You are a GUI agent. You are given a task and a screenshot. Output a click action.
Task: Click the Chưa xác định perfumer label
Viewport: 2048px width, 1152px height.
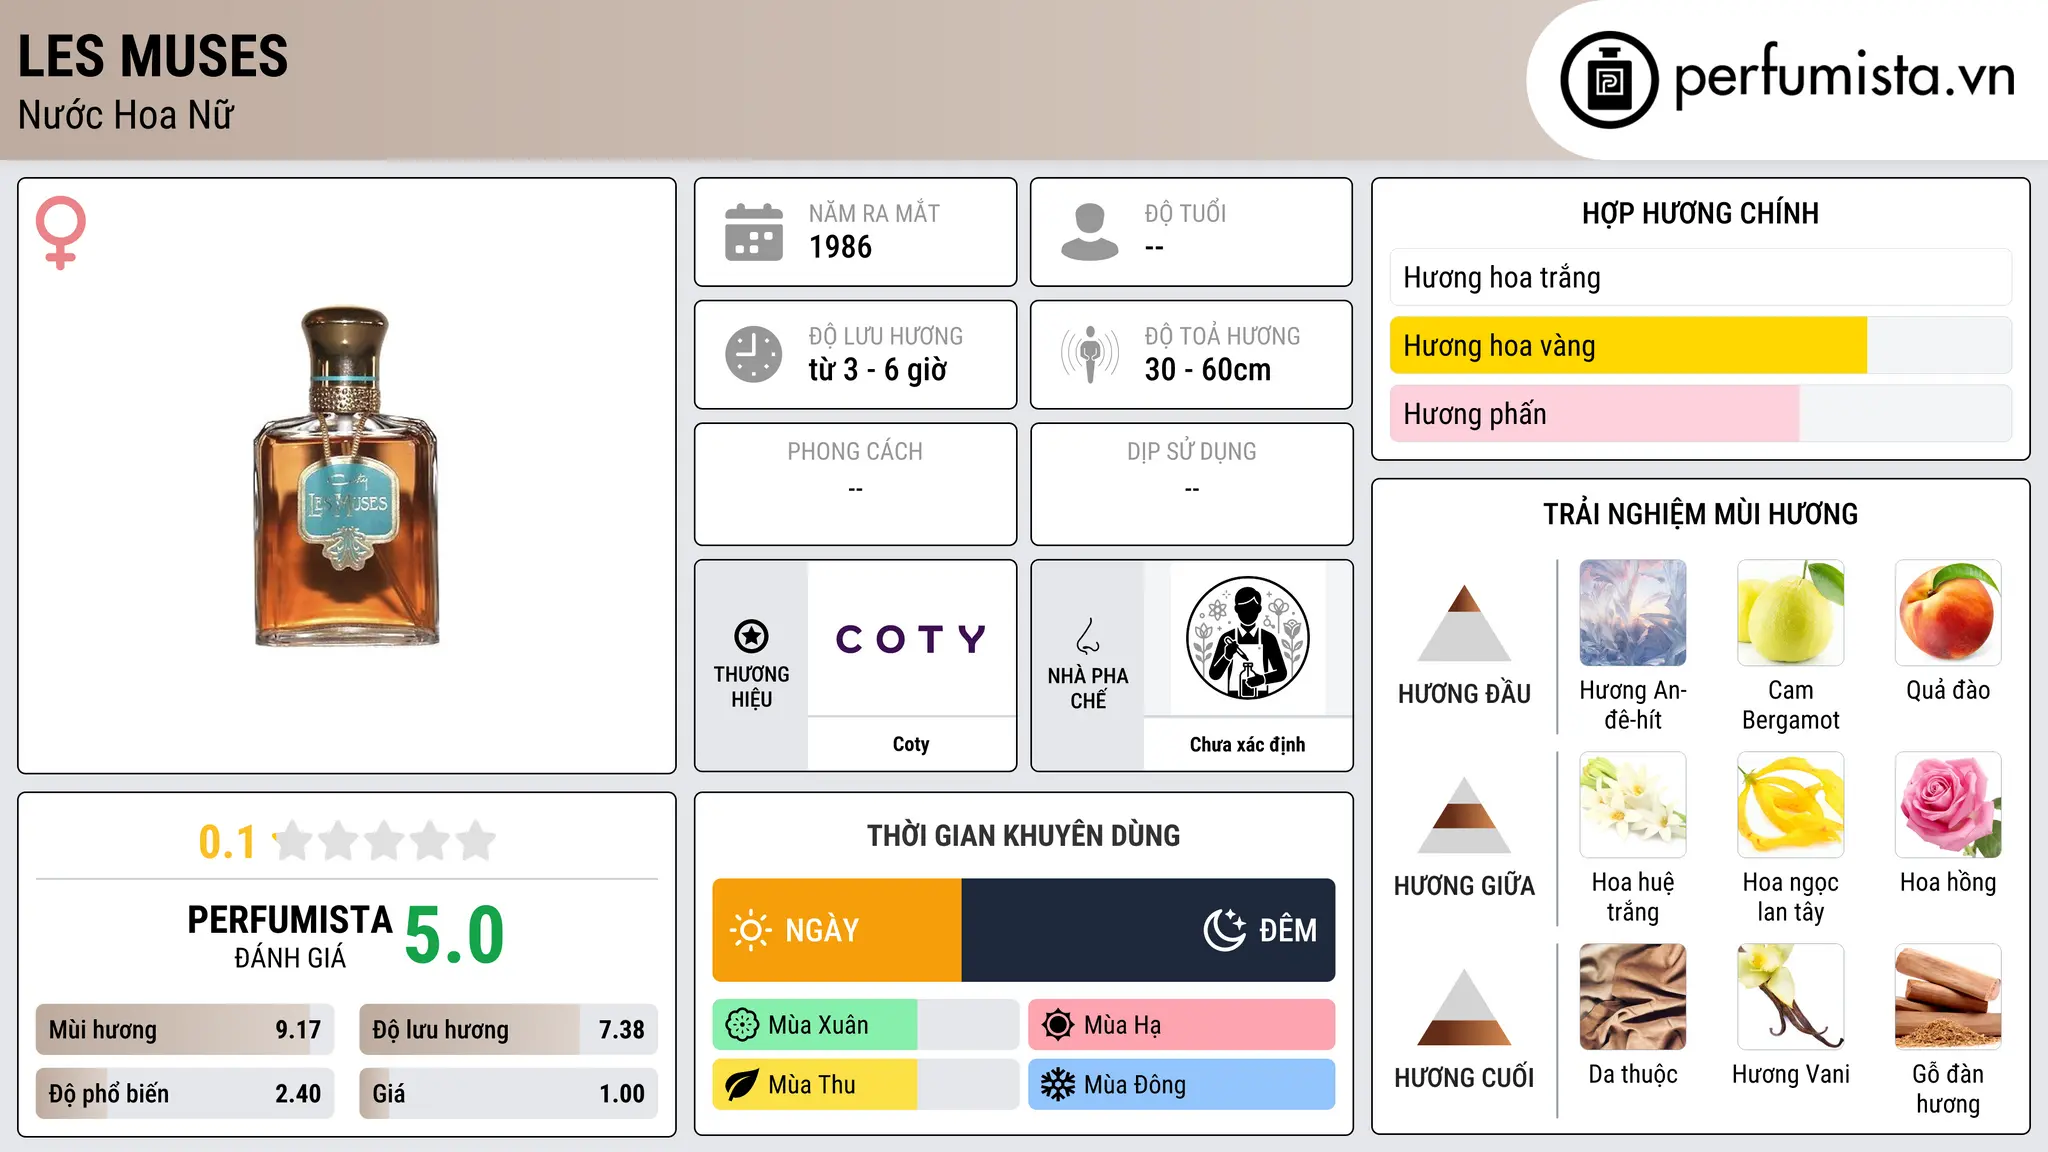click(1247, 744)
